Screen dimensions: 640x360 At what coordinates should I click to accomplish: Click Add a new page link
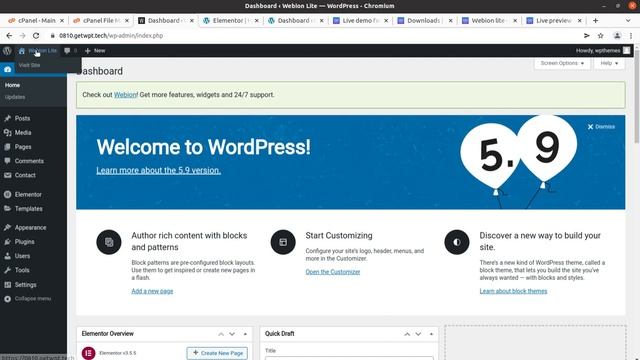point(152,291)
